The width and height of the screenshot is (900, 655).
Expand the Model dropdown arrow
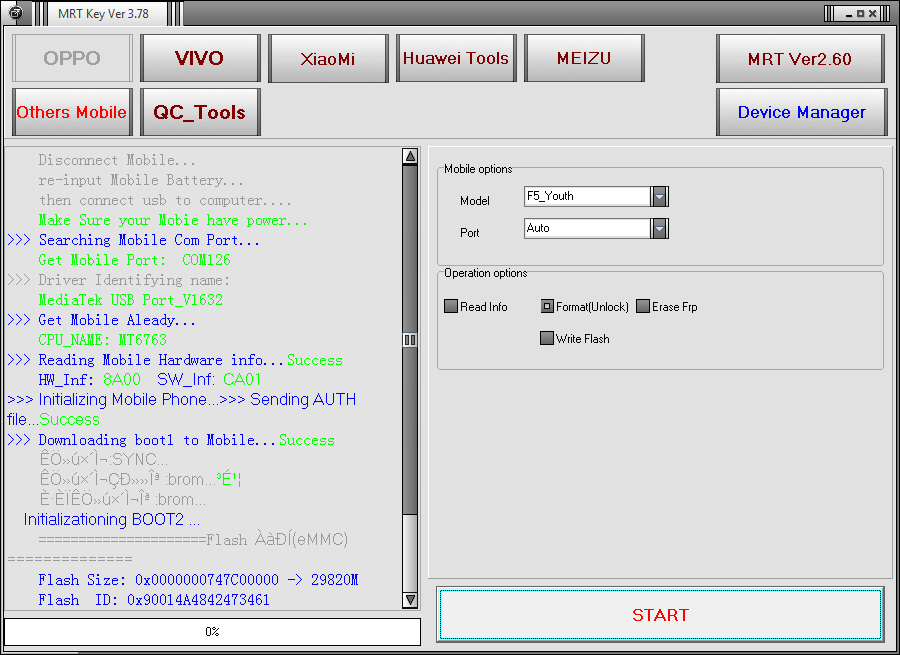coord(660,196)
